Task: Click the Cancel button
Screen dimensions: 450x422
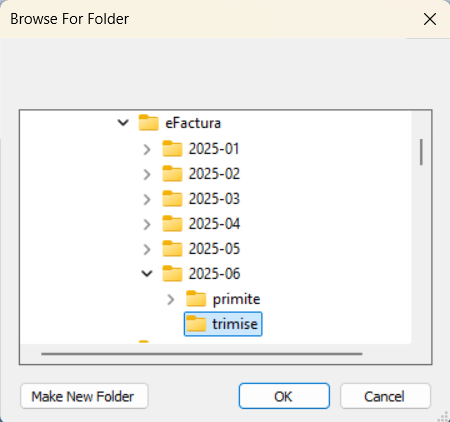Action: (x=385, y=396)
